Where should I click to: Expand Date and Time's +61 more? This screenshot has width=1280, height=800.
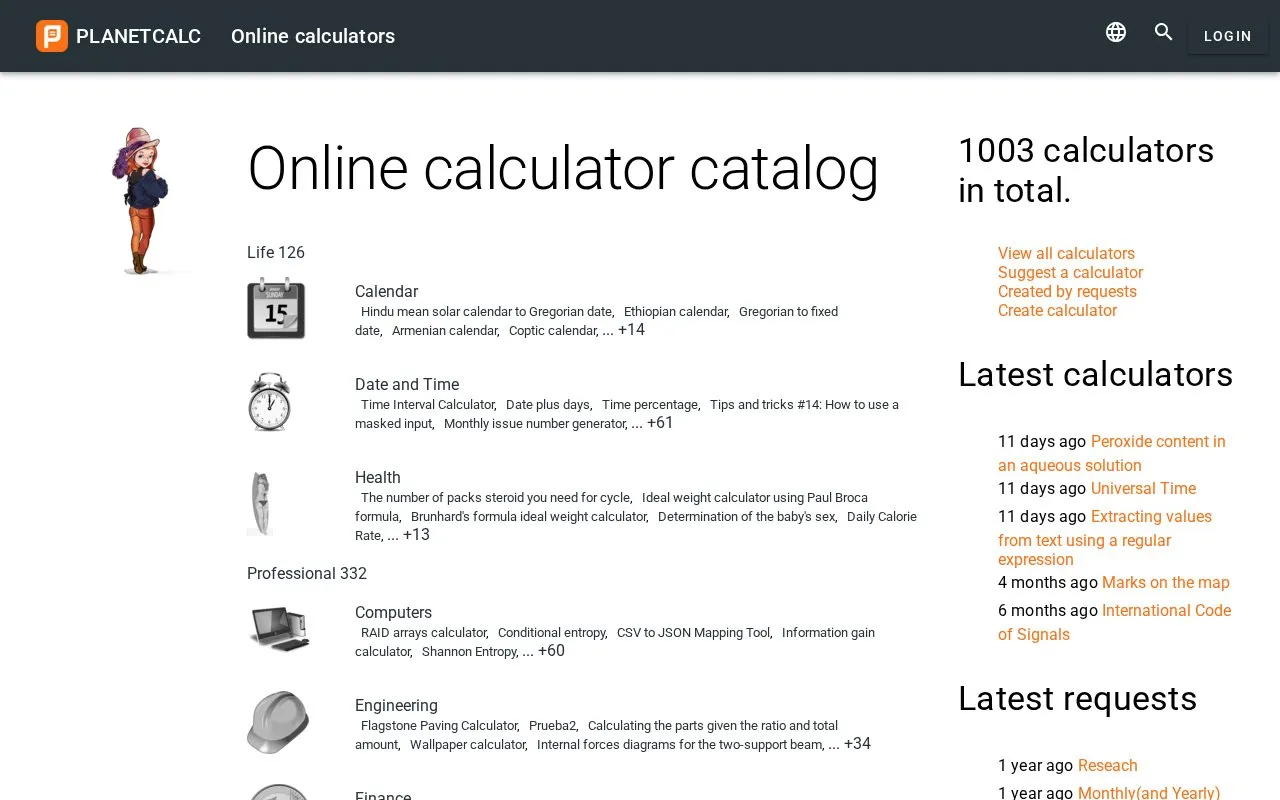(x=660, y=423)
